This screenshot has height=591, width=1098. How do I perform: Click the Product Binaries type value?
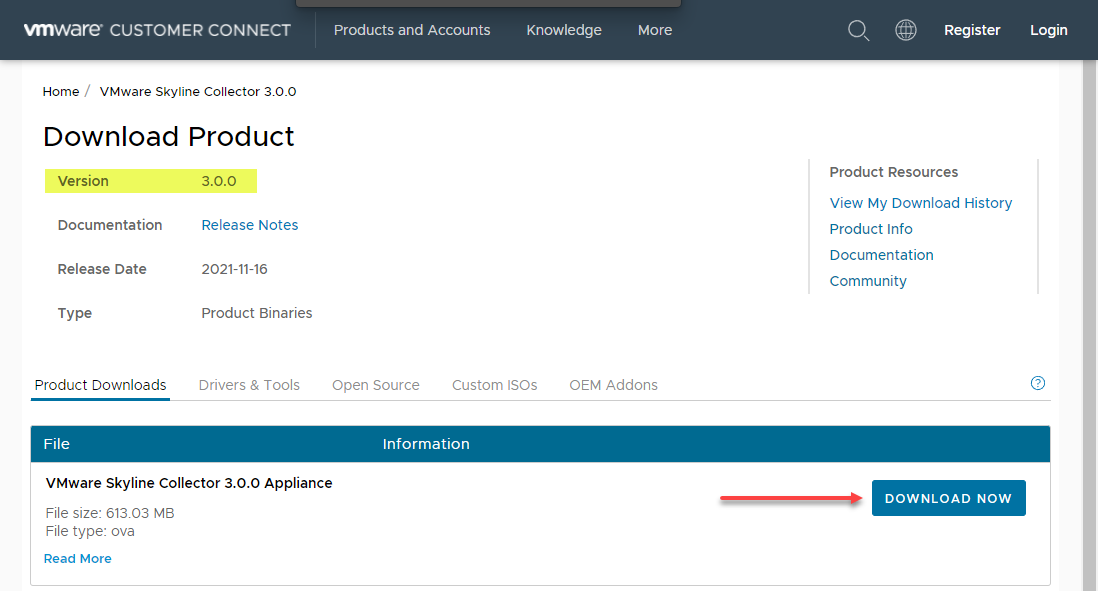(257, 313)
